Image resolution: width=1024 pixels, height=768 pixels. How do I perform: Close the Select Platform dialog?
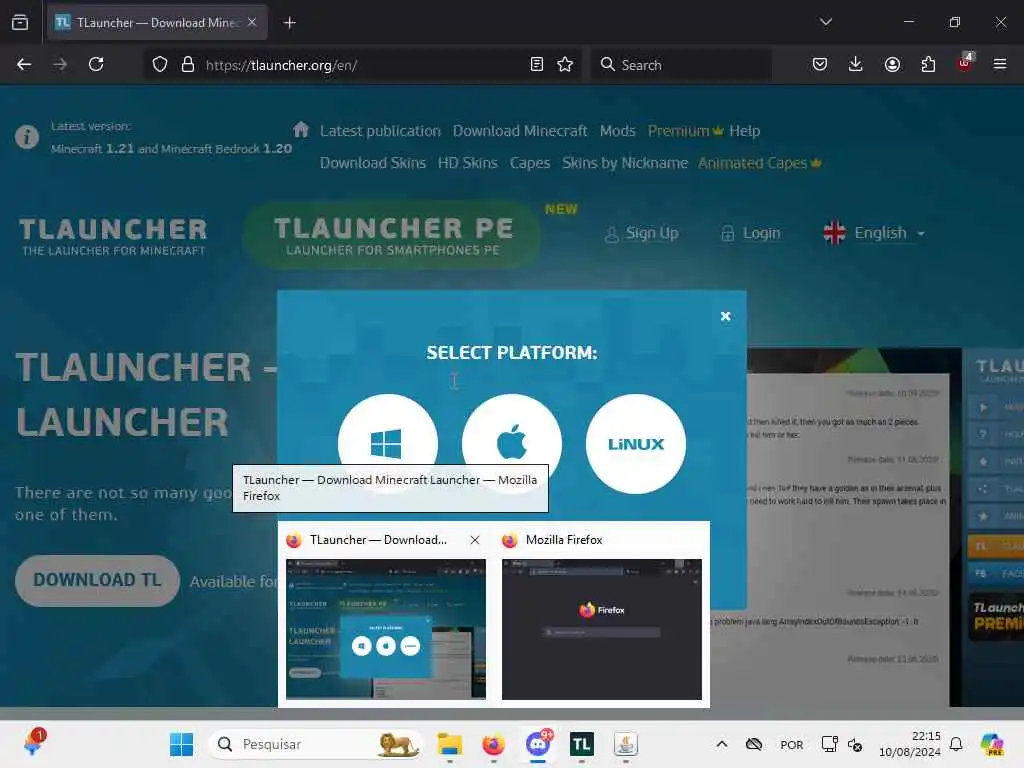coord(725,316)
